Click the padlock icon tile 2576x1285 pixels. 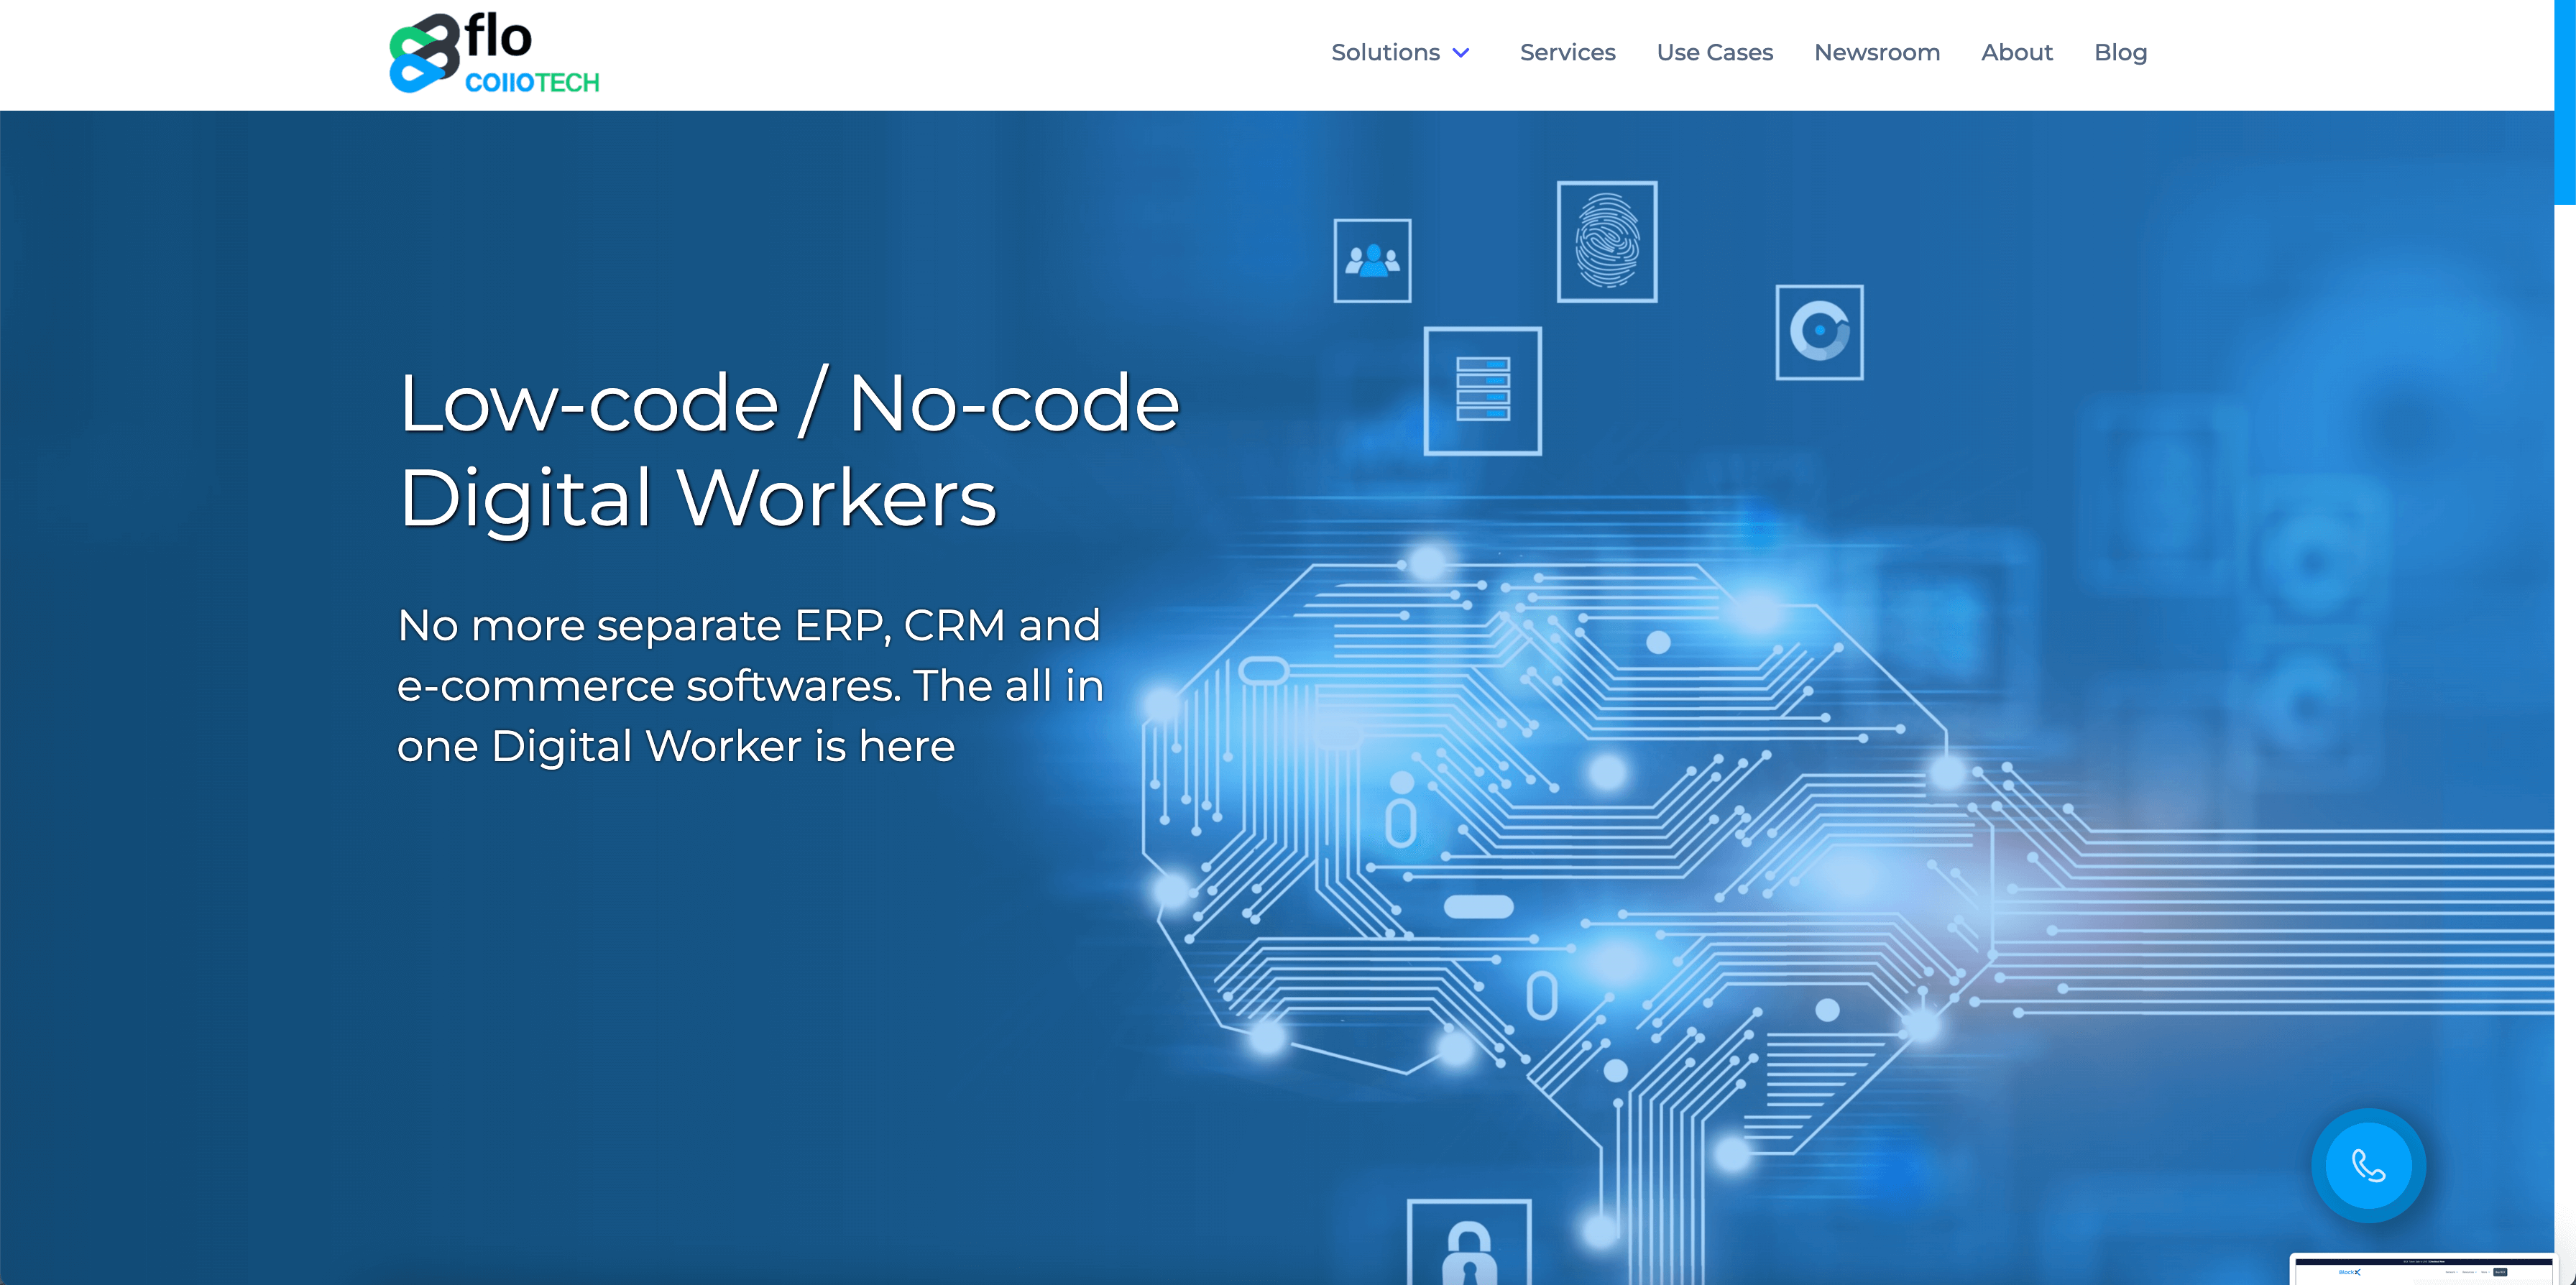(1468, 1242)
